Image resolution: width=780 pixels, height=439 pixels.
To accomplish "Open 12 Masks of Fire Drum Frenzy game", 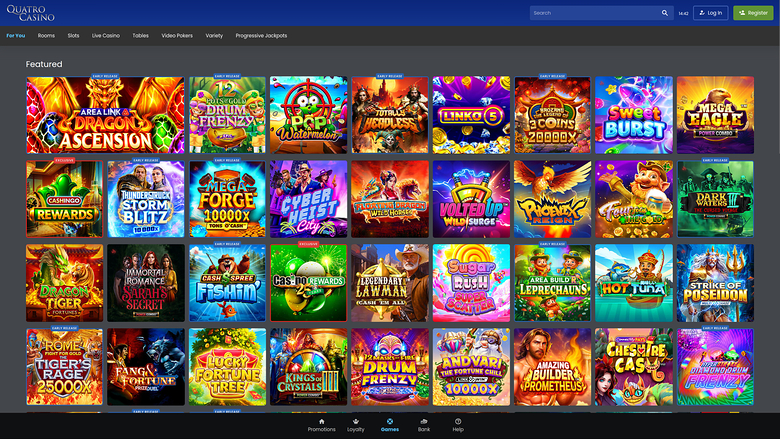I will (x=390, y=367).
